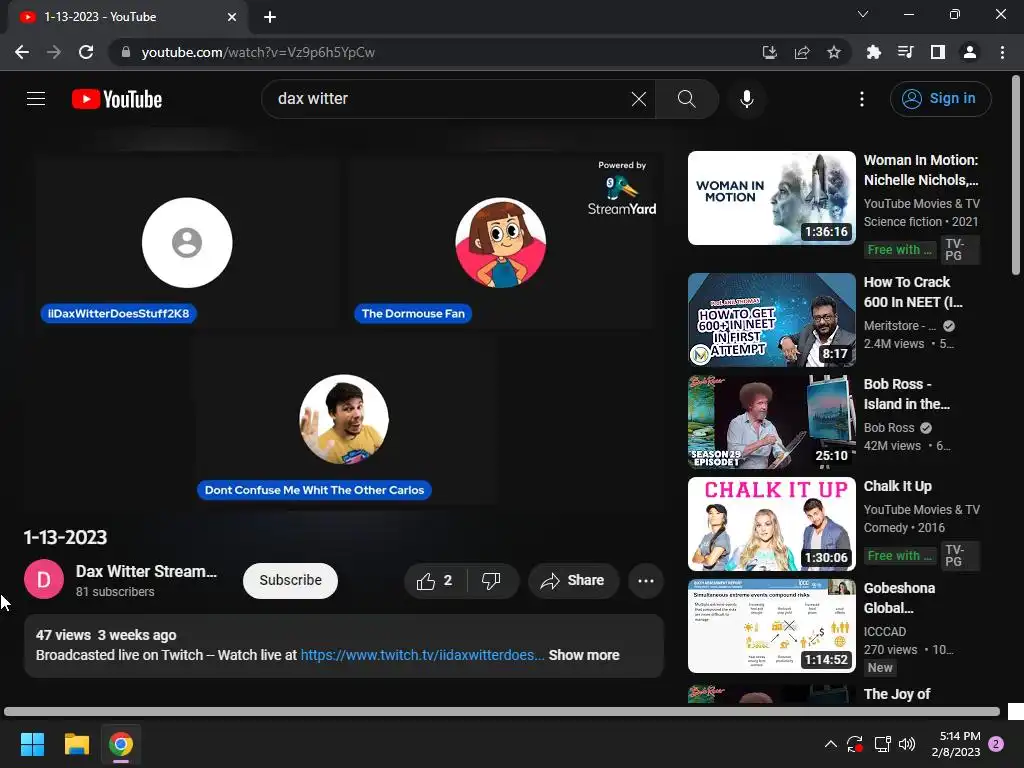Open Dax Witter Stream channel name

click(x=146, y=571)
